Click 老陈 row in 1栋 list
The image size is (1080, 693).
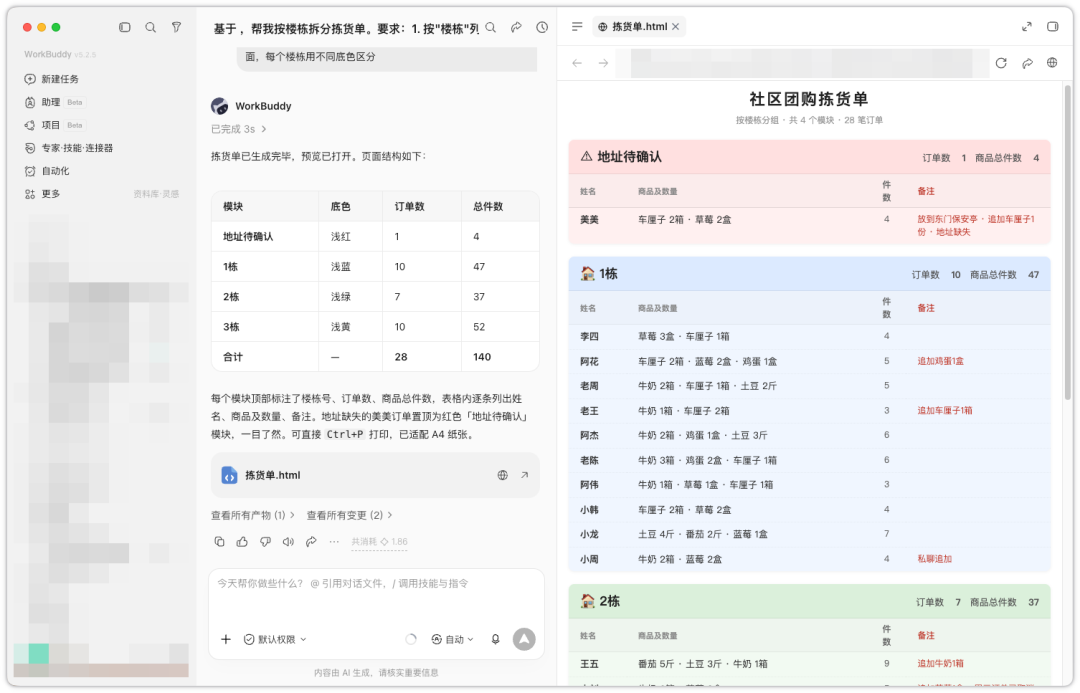click(809, 460)
